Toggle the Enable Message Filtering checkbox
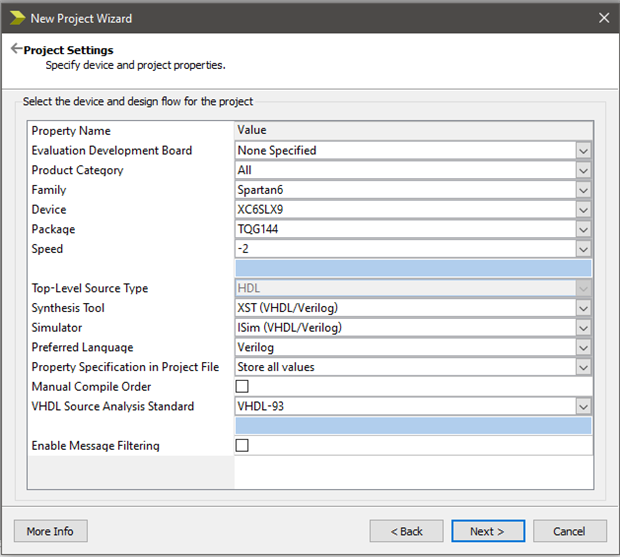This screenshot has width=620, height=557. pos(242,446)
